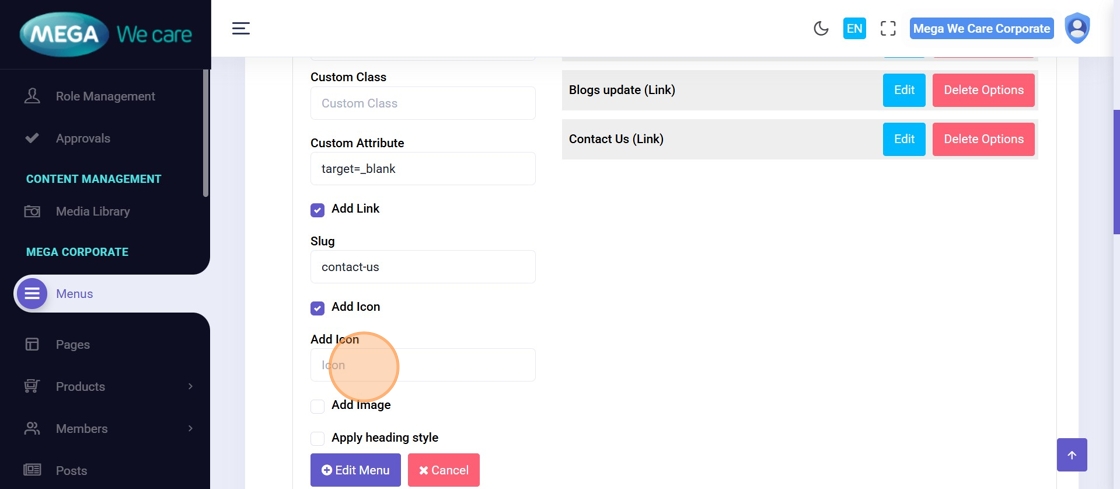The image size is (1120, 489).
Task: Expand the Members submenu chevron
Action: [x=190, y=428]
